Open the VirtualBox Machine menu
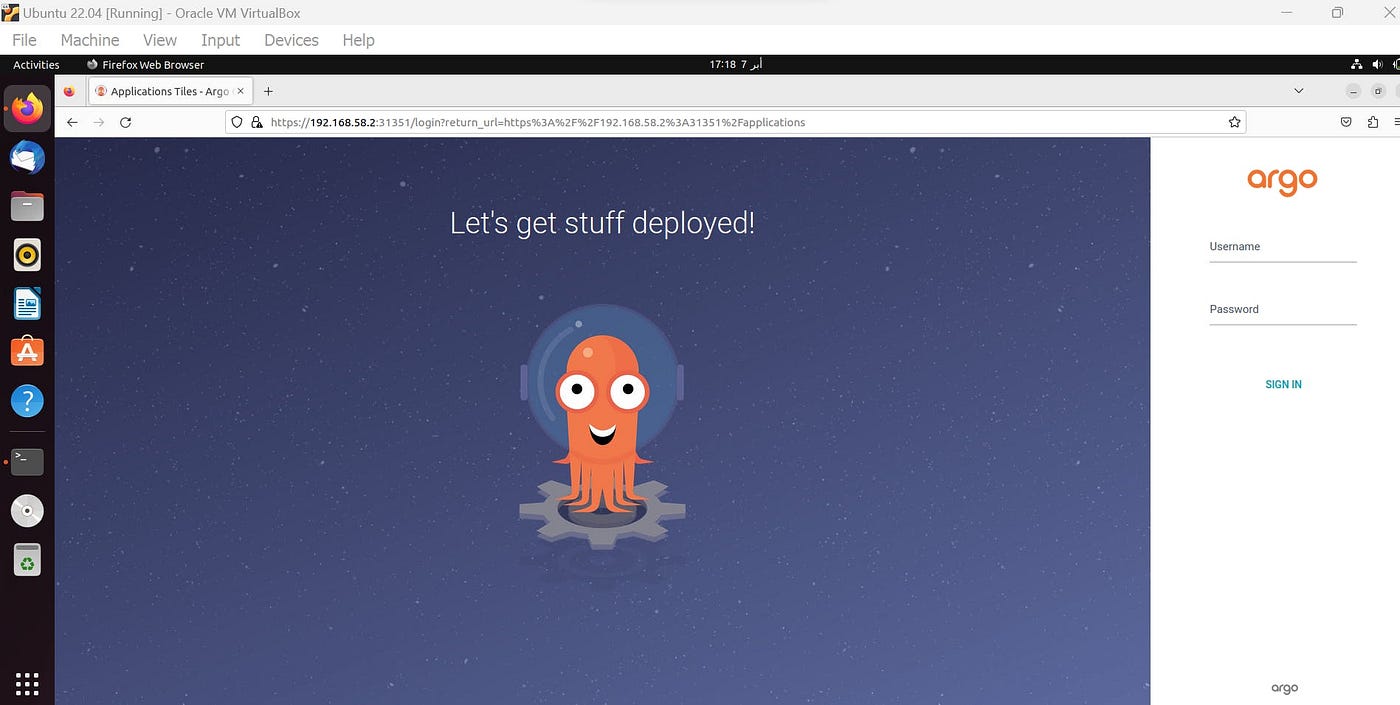This screenshot has height=705, width=1400. [90, 40]
